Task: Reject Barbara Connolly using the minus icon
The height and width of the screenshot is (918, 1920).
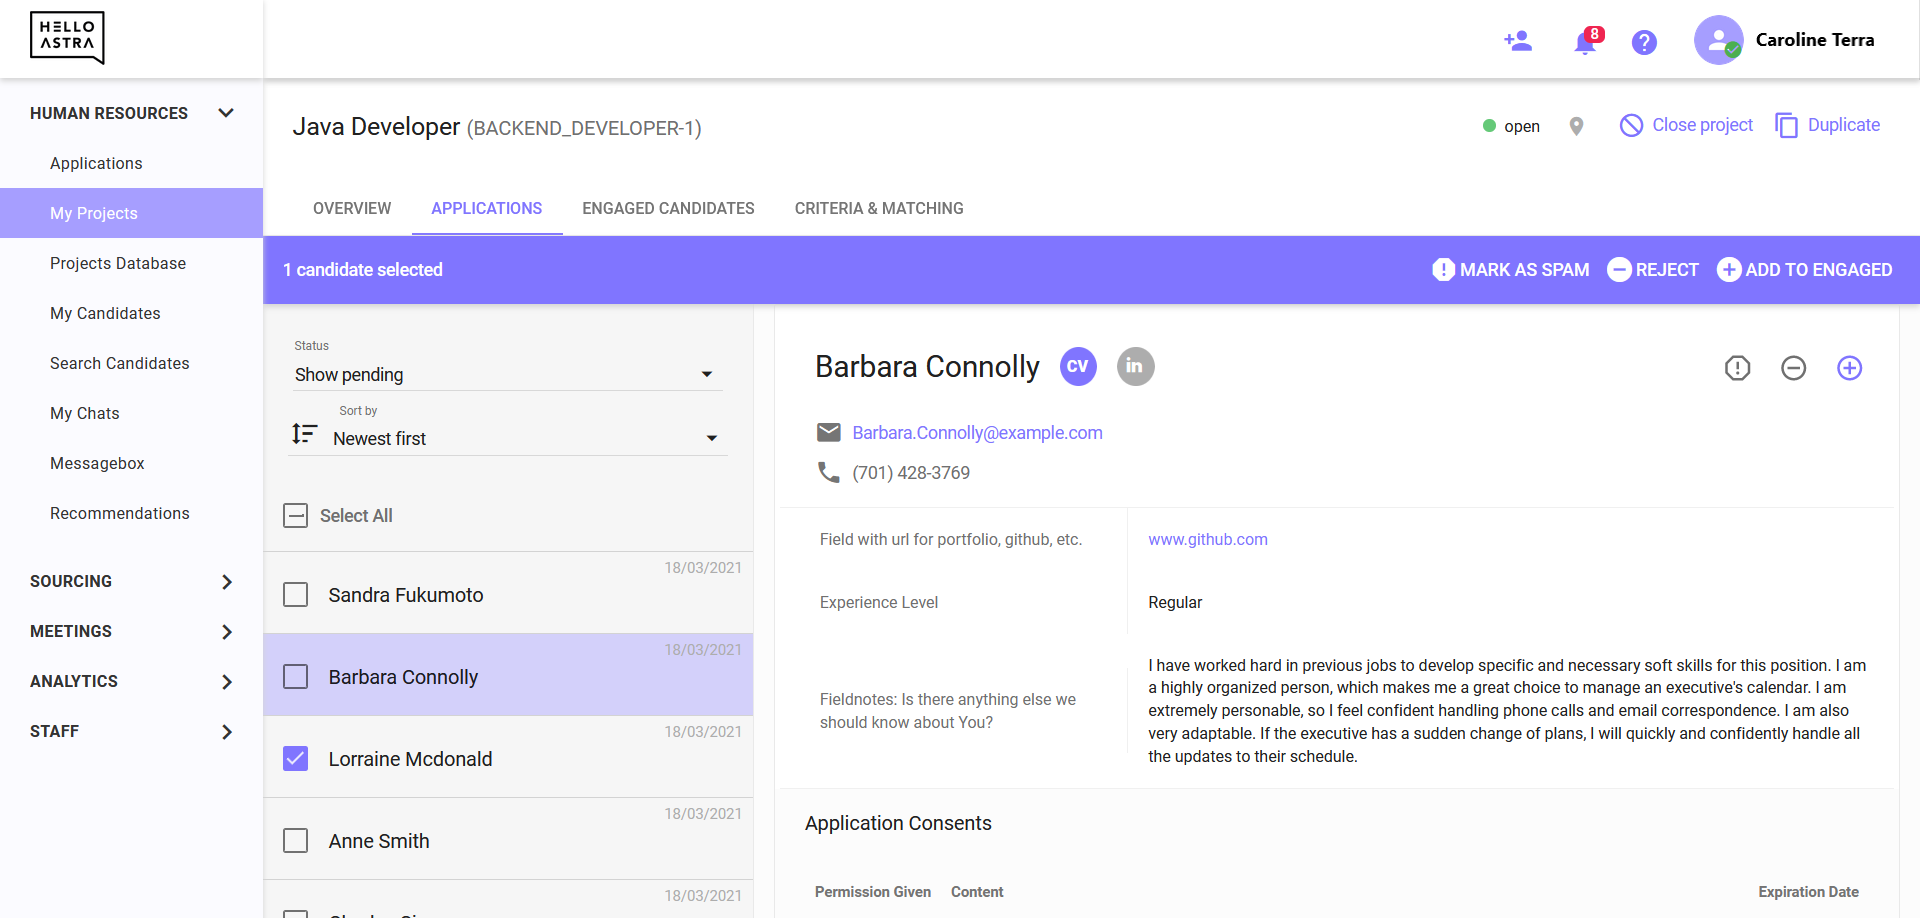Action: 1793,368
